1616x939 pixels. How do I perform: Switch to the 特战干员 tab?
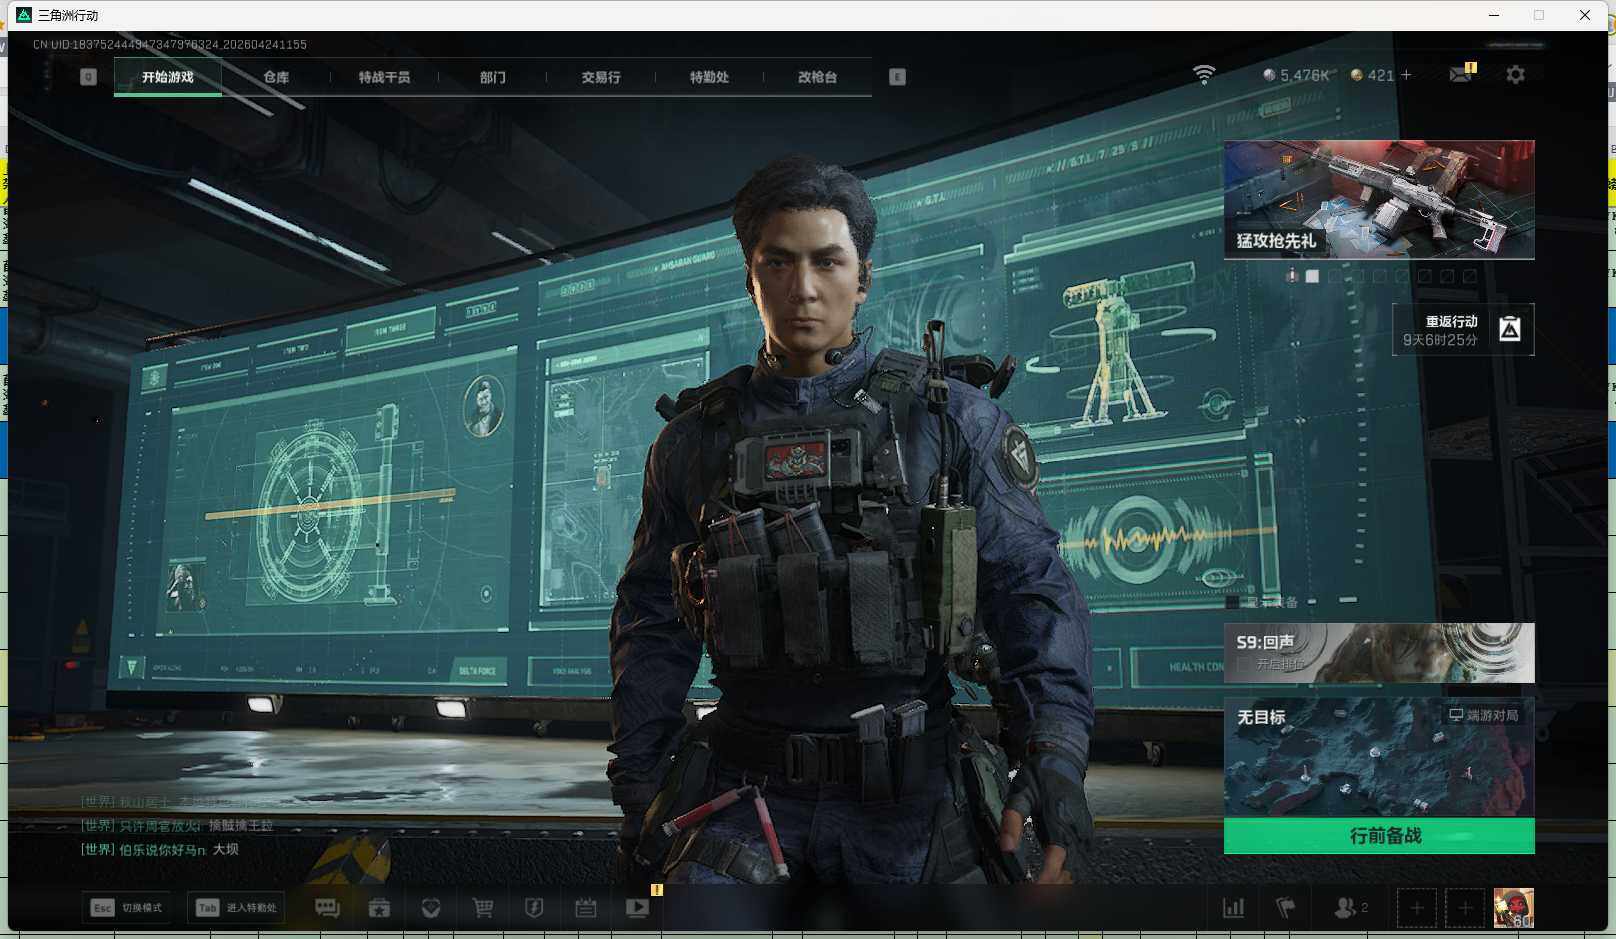tap(384, 77)
